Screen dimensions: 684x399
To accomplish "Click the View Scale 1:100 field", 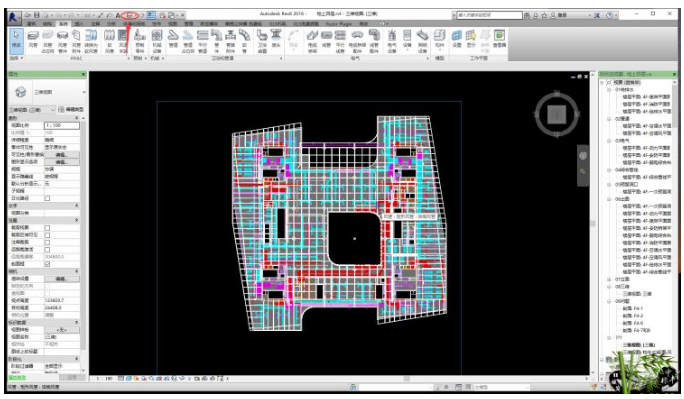I will pyautogui.click(x=62, y=126).
